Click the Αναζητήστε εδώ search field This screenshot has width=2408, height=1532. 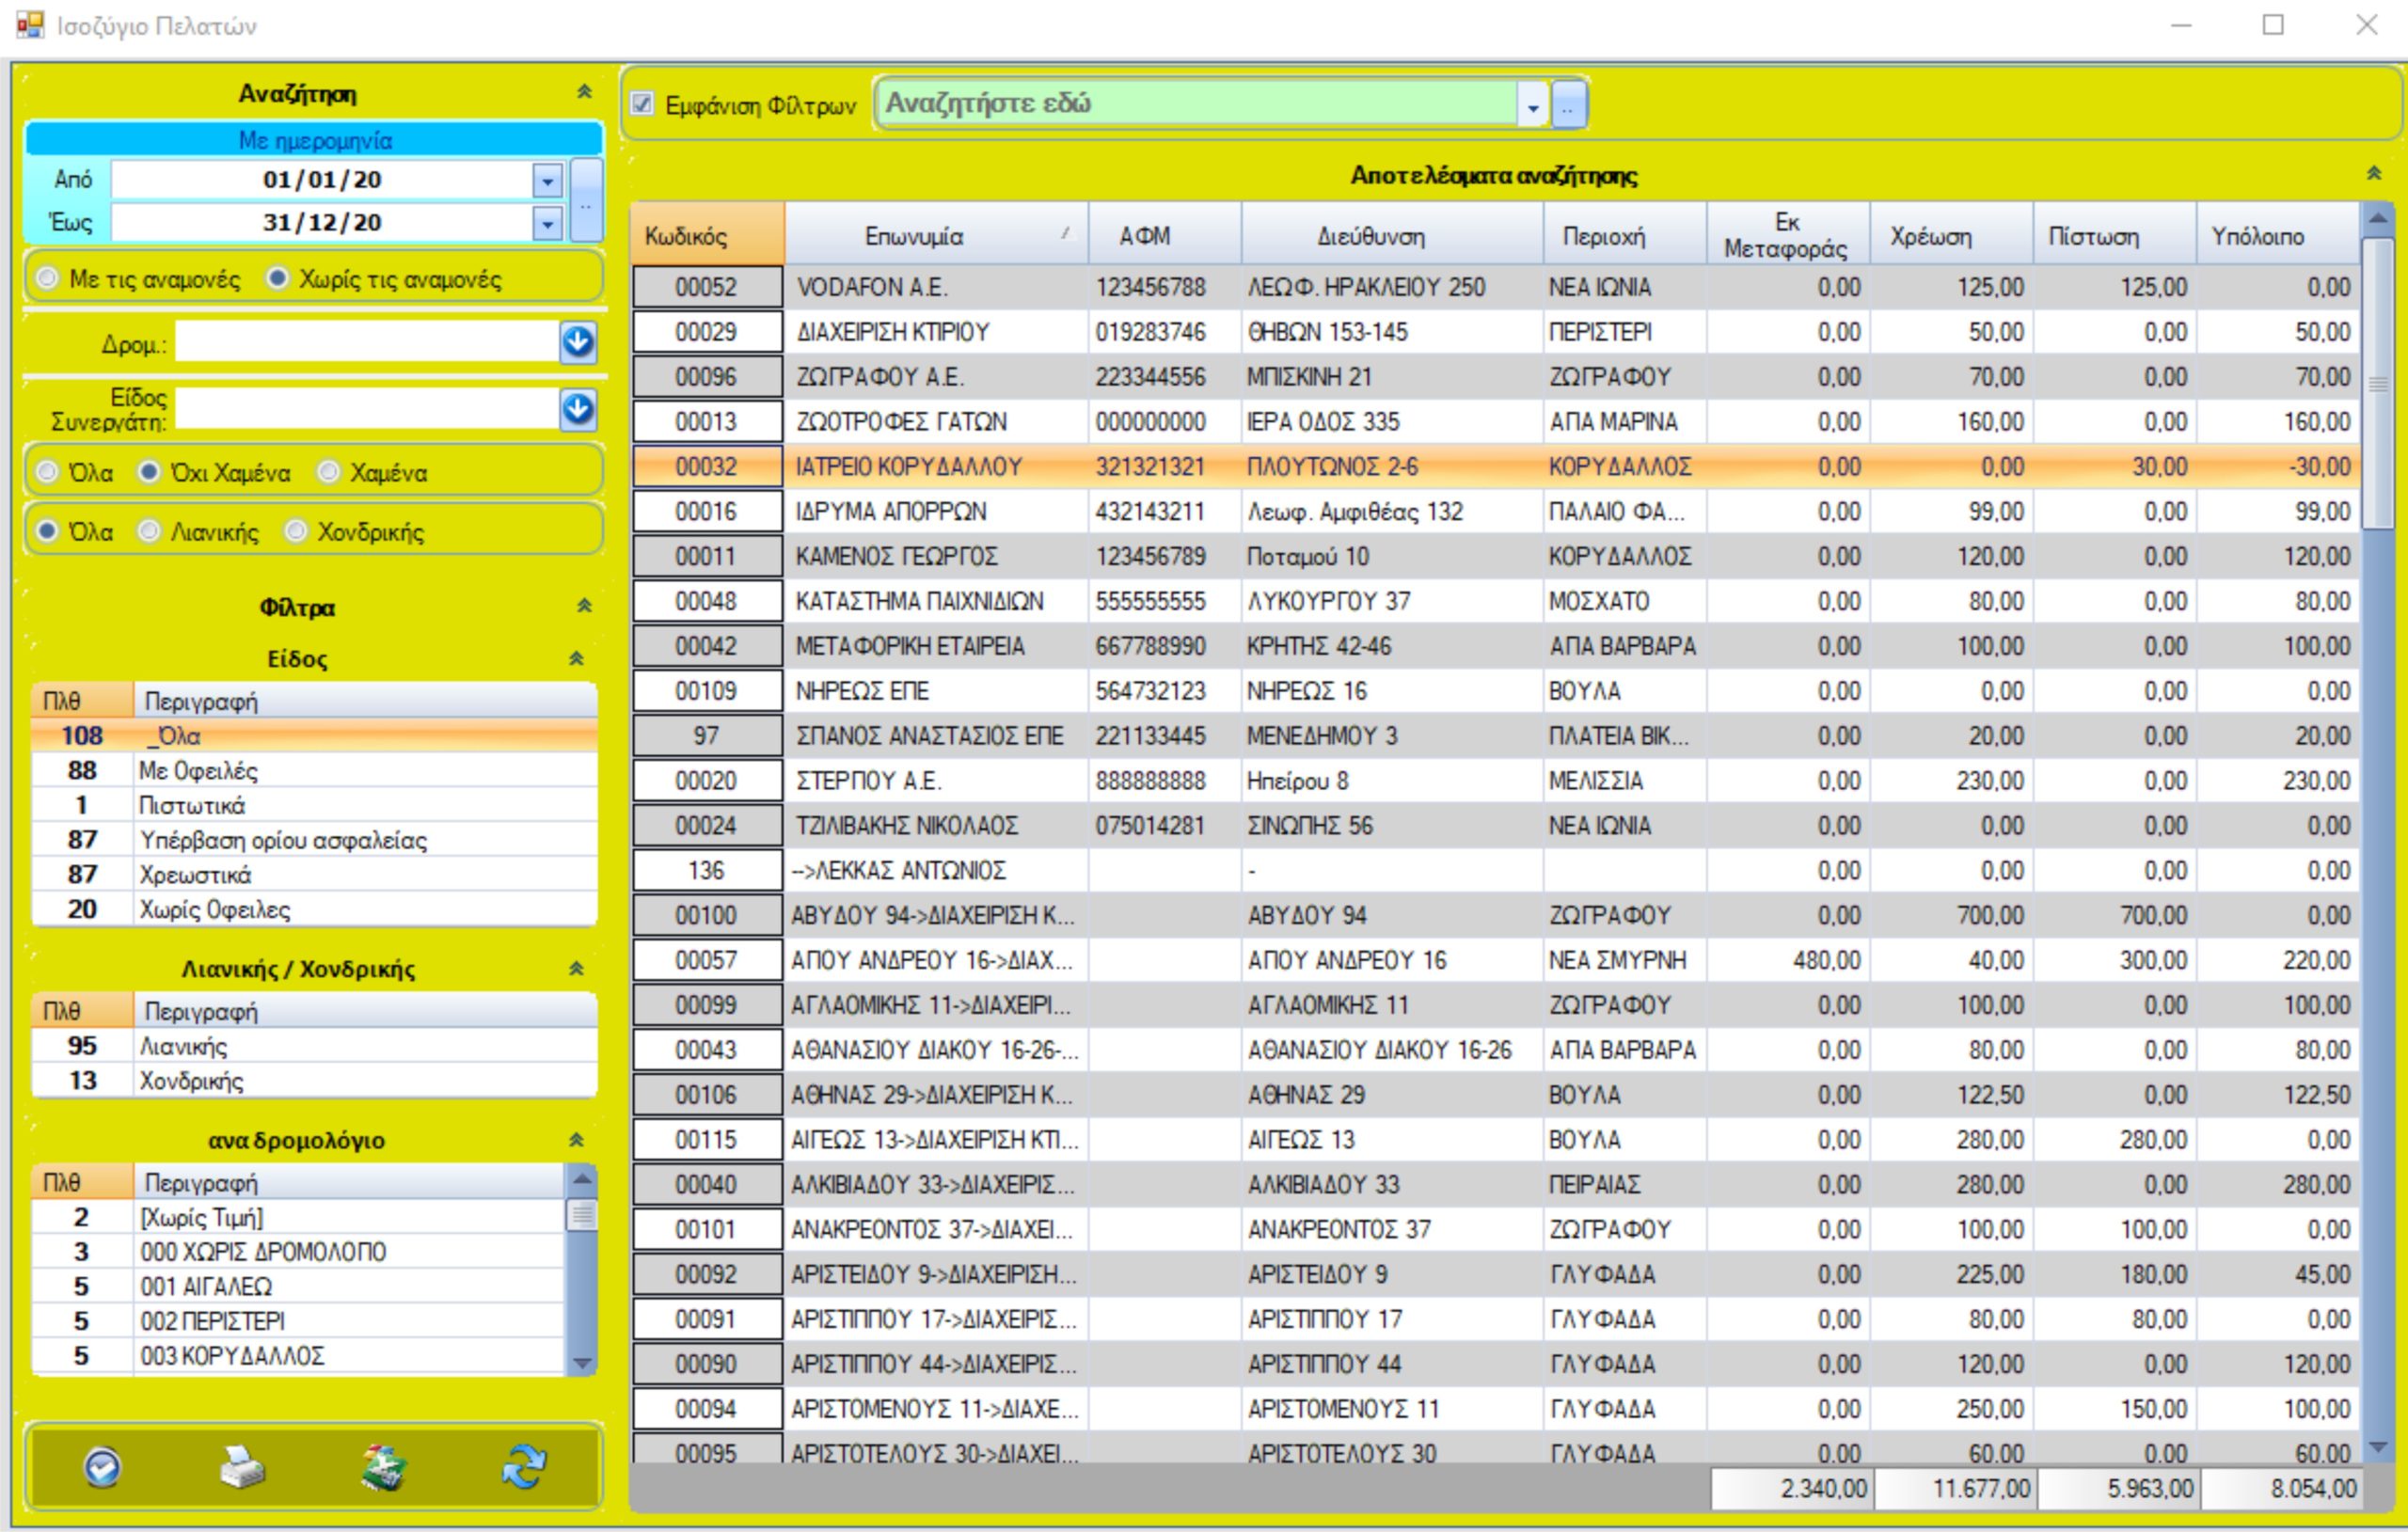(1195, 104)
